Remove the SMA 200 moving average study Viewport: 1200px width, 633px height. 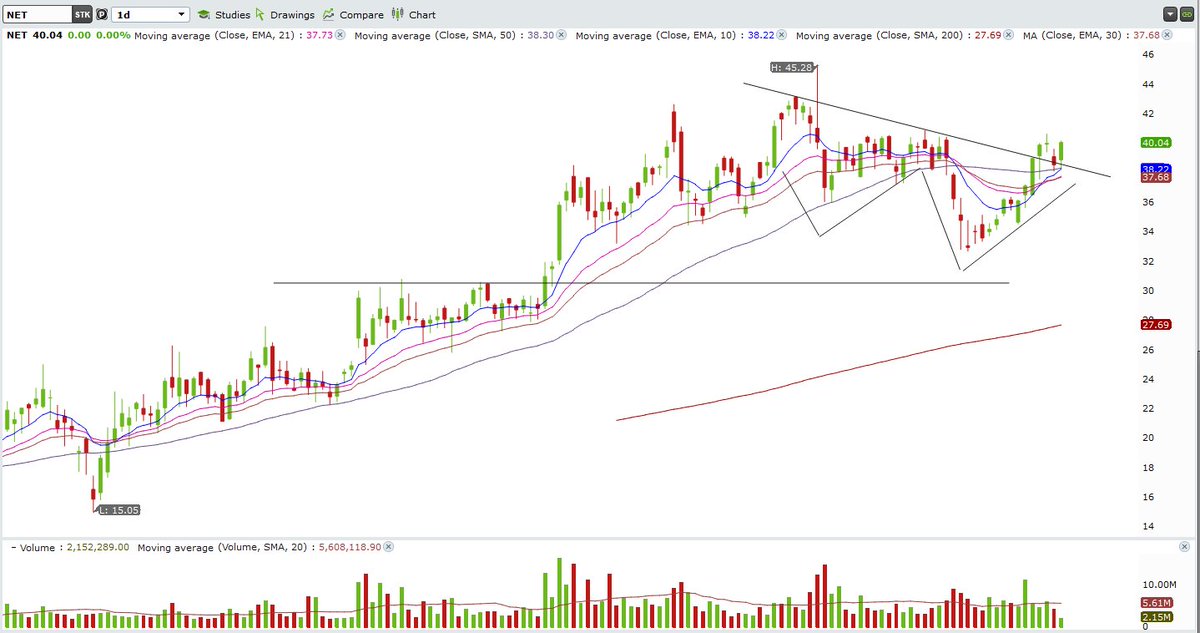[x=1009, y=35]
